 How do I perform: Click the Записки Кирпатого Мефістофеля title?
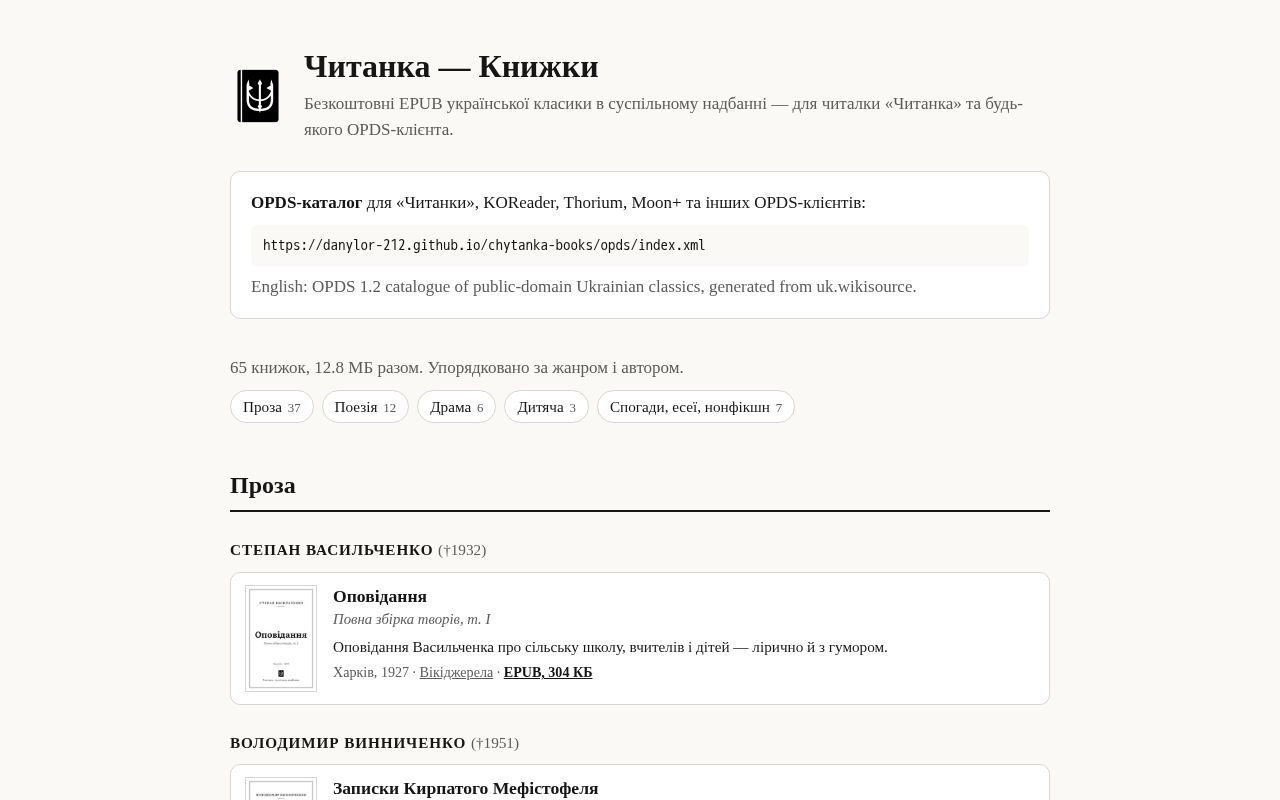tap(466, 788)
